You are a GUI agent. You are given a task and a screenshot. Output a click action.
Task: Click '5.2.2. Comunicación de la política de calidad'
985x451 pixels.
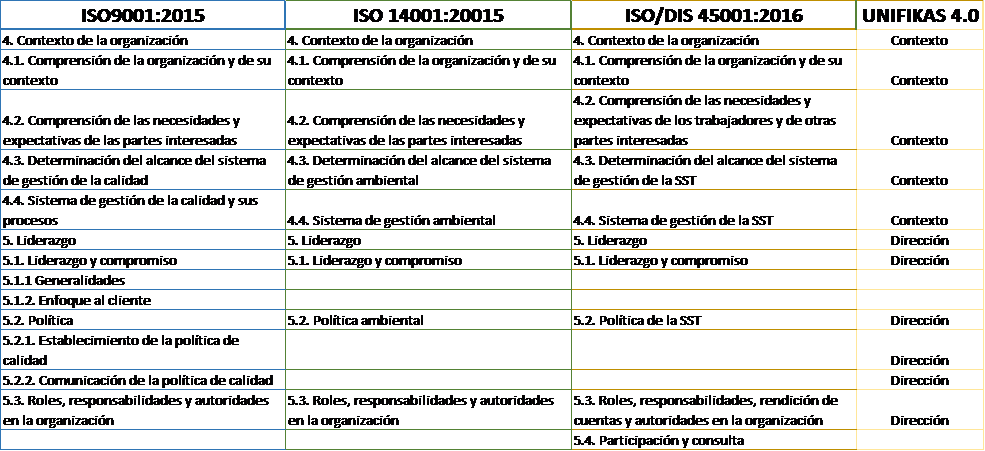(143, 381)
